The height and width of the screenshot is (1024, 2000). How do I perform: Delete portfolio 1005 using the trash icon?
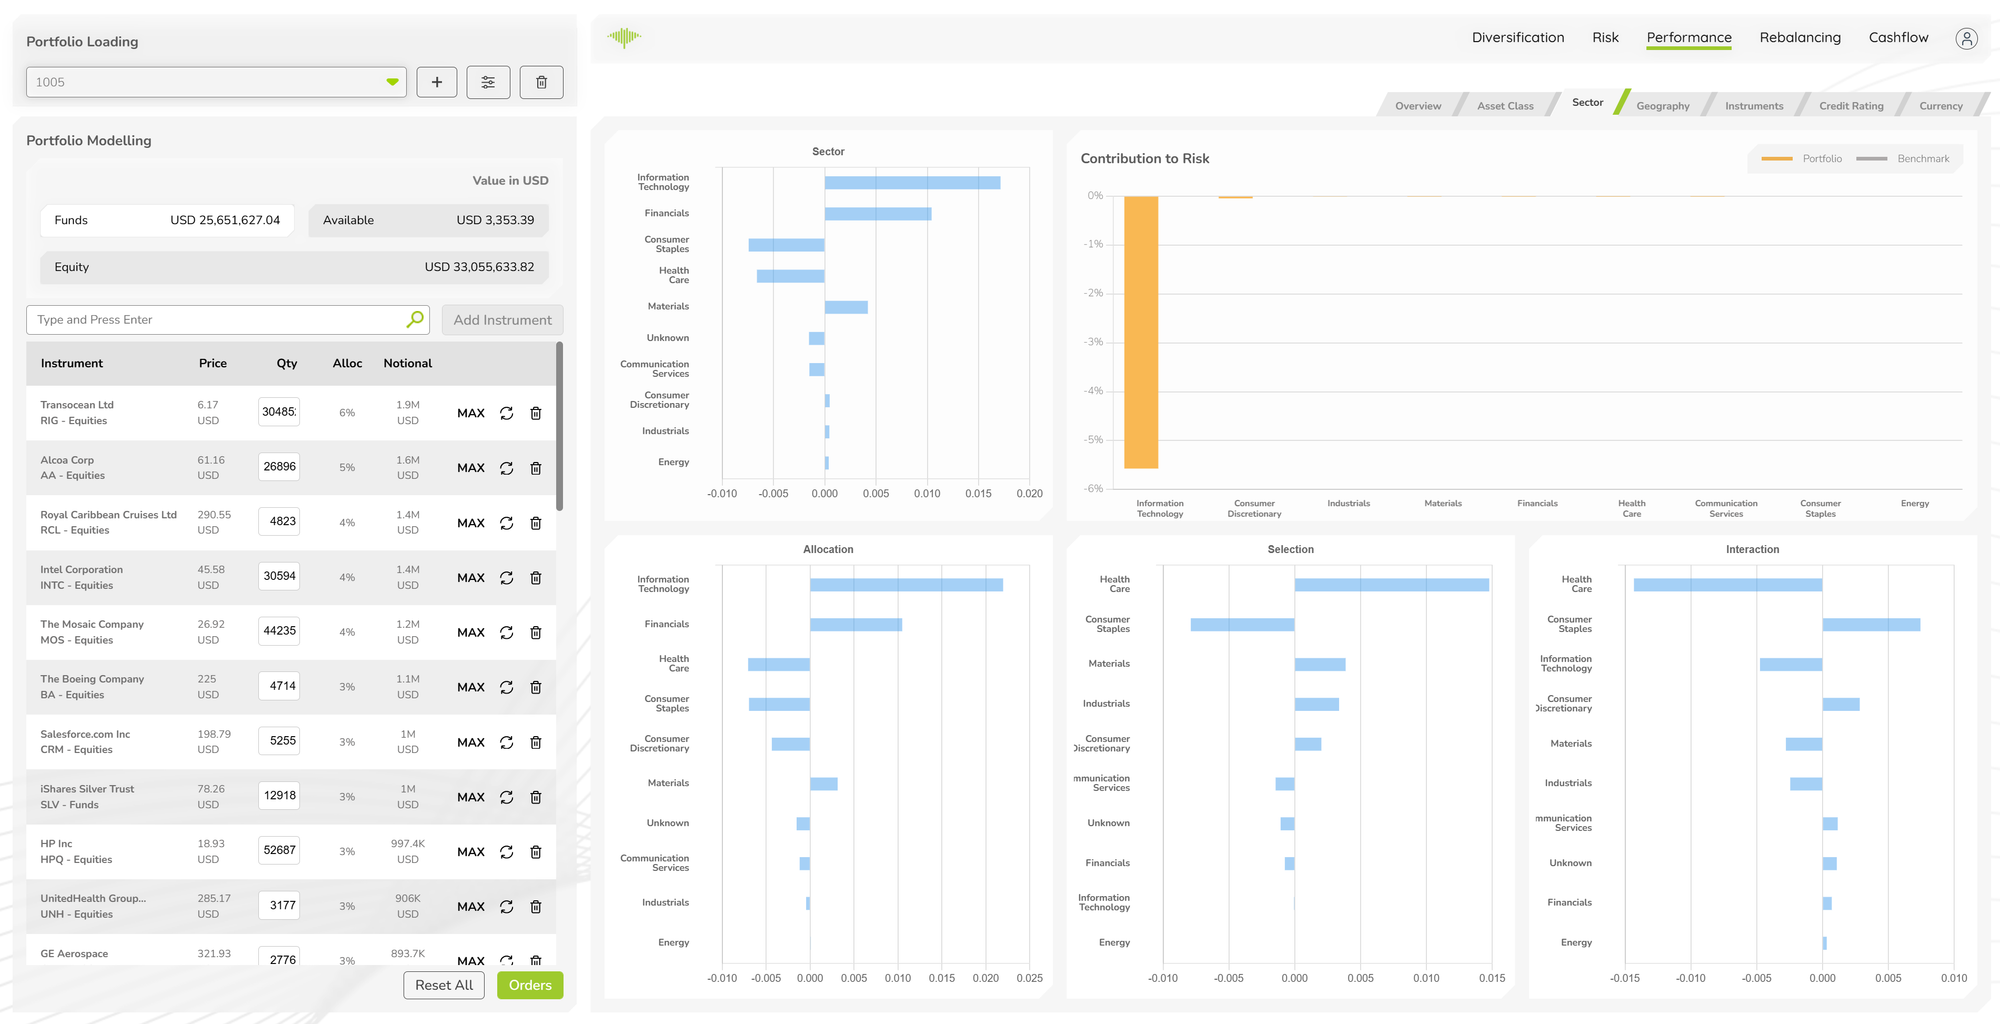point(541,82)
